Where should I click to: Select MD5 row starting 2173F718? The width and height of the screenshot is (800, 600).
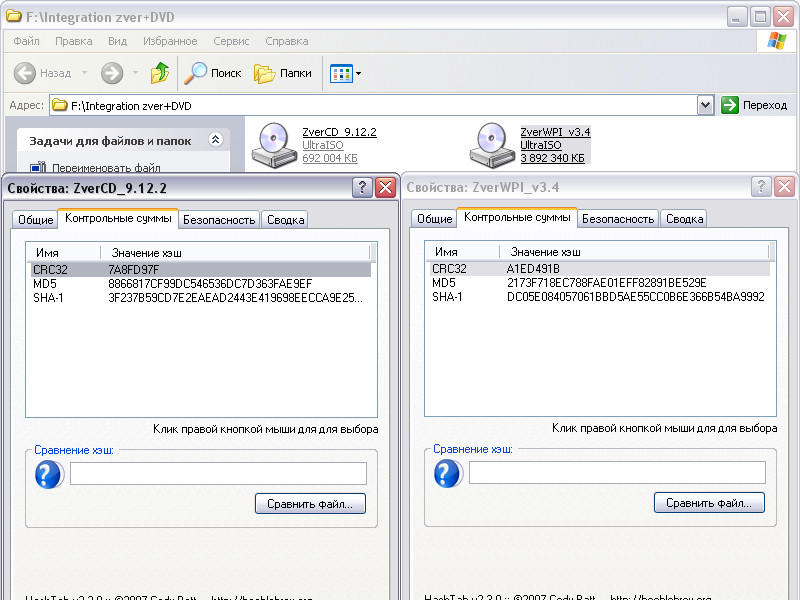(599, 283)
